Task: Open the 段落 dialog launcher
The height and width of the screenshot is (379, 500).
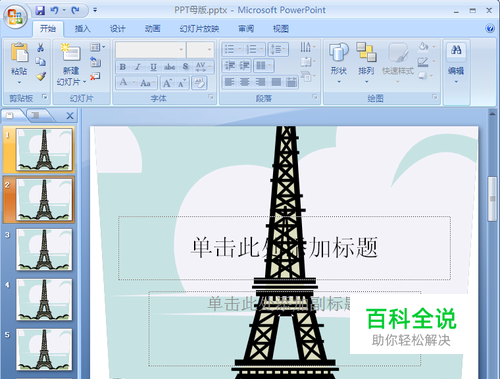Action: click(x=315, y=97)
